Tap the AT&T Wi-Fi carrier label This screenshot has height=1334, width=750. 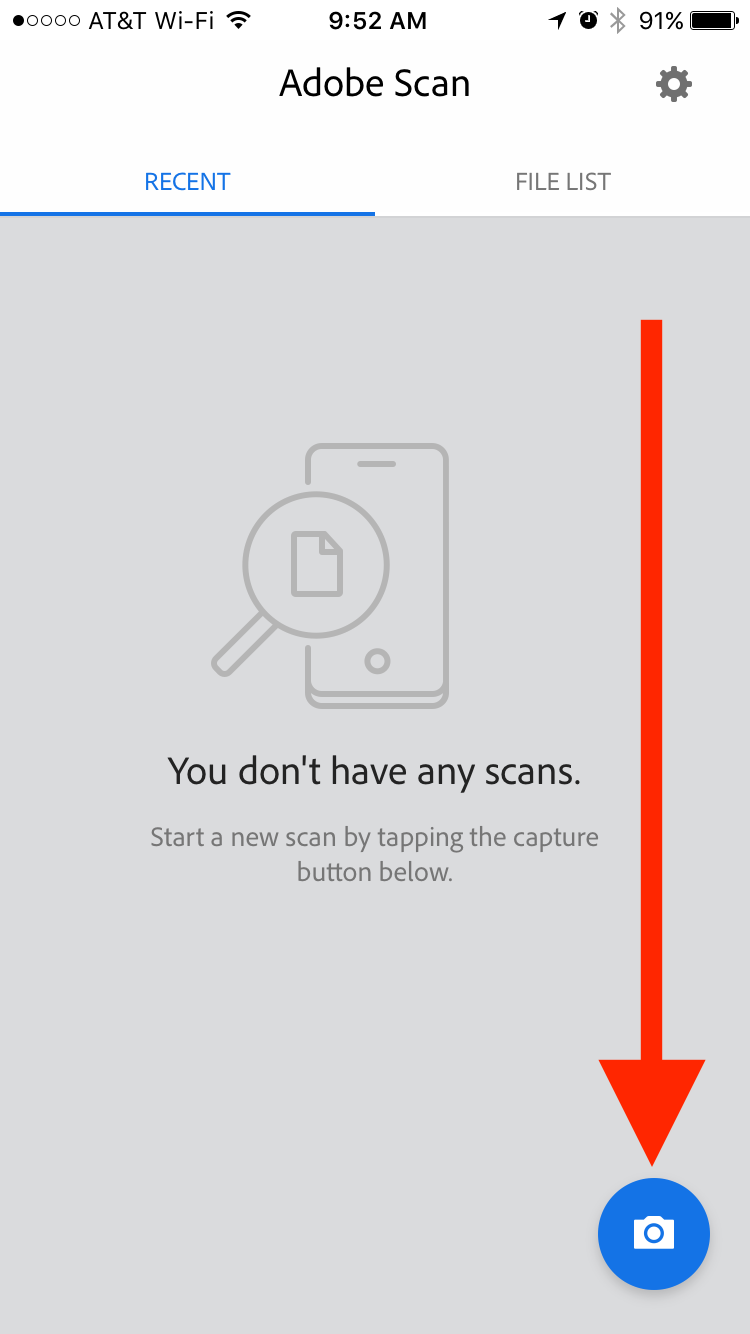(151, 20)
